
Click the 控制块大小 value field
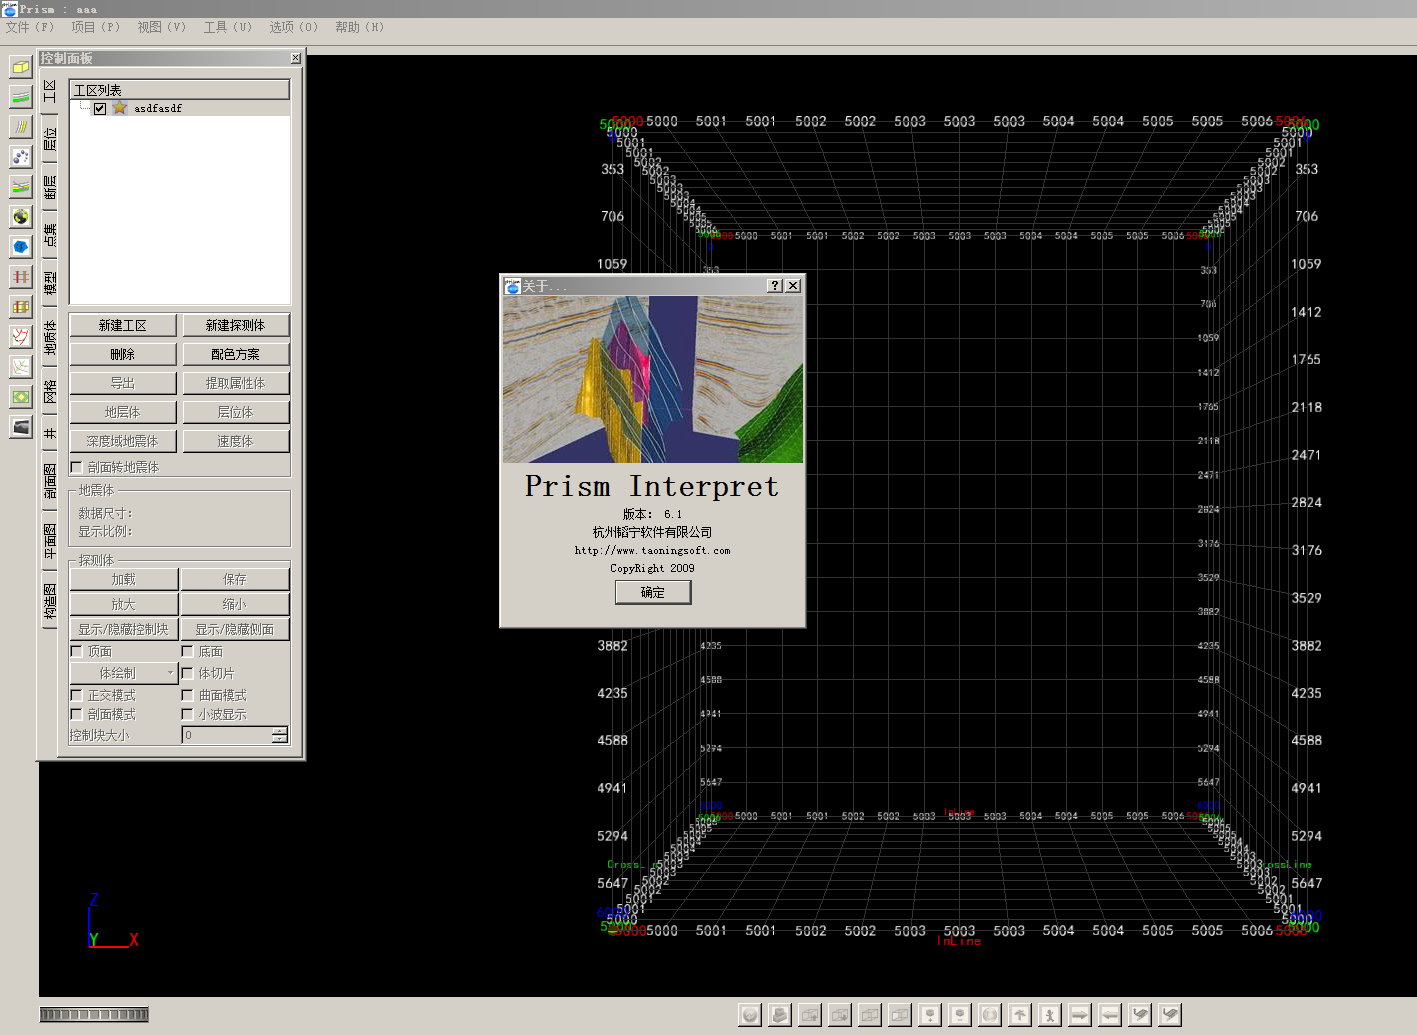(227, 735)
